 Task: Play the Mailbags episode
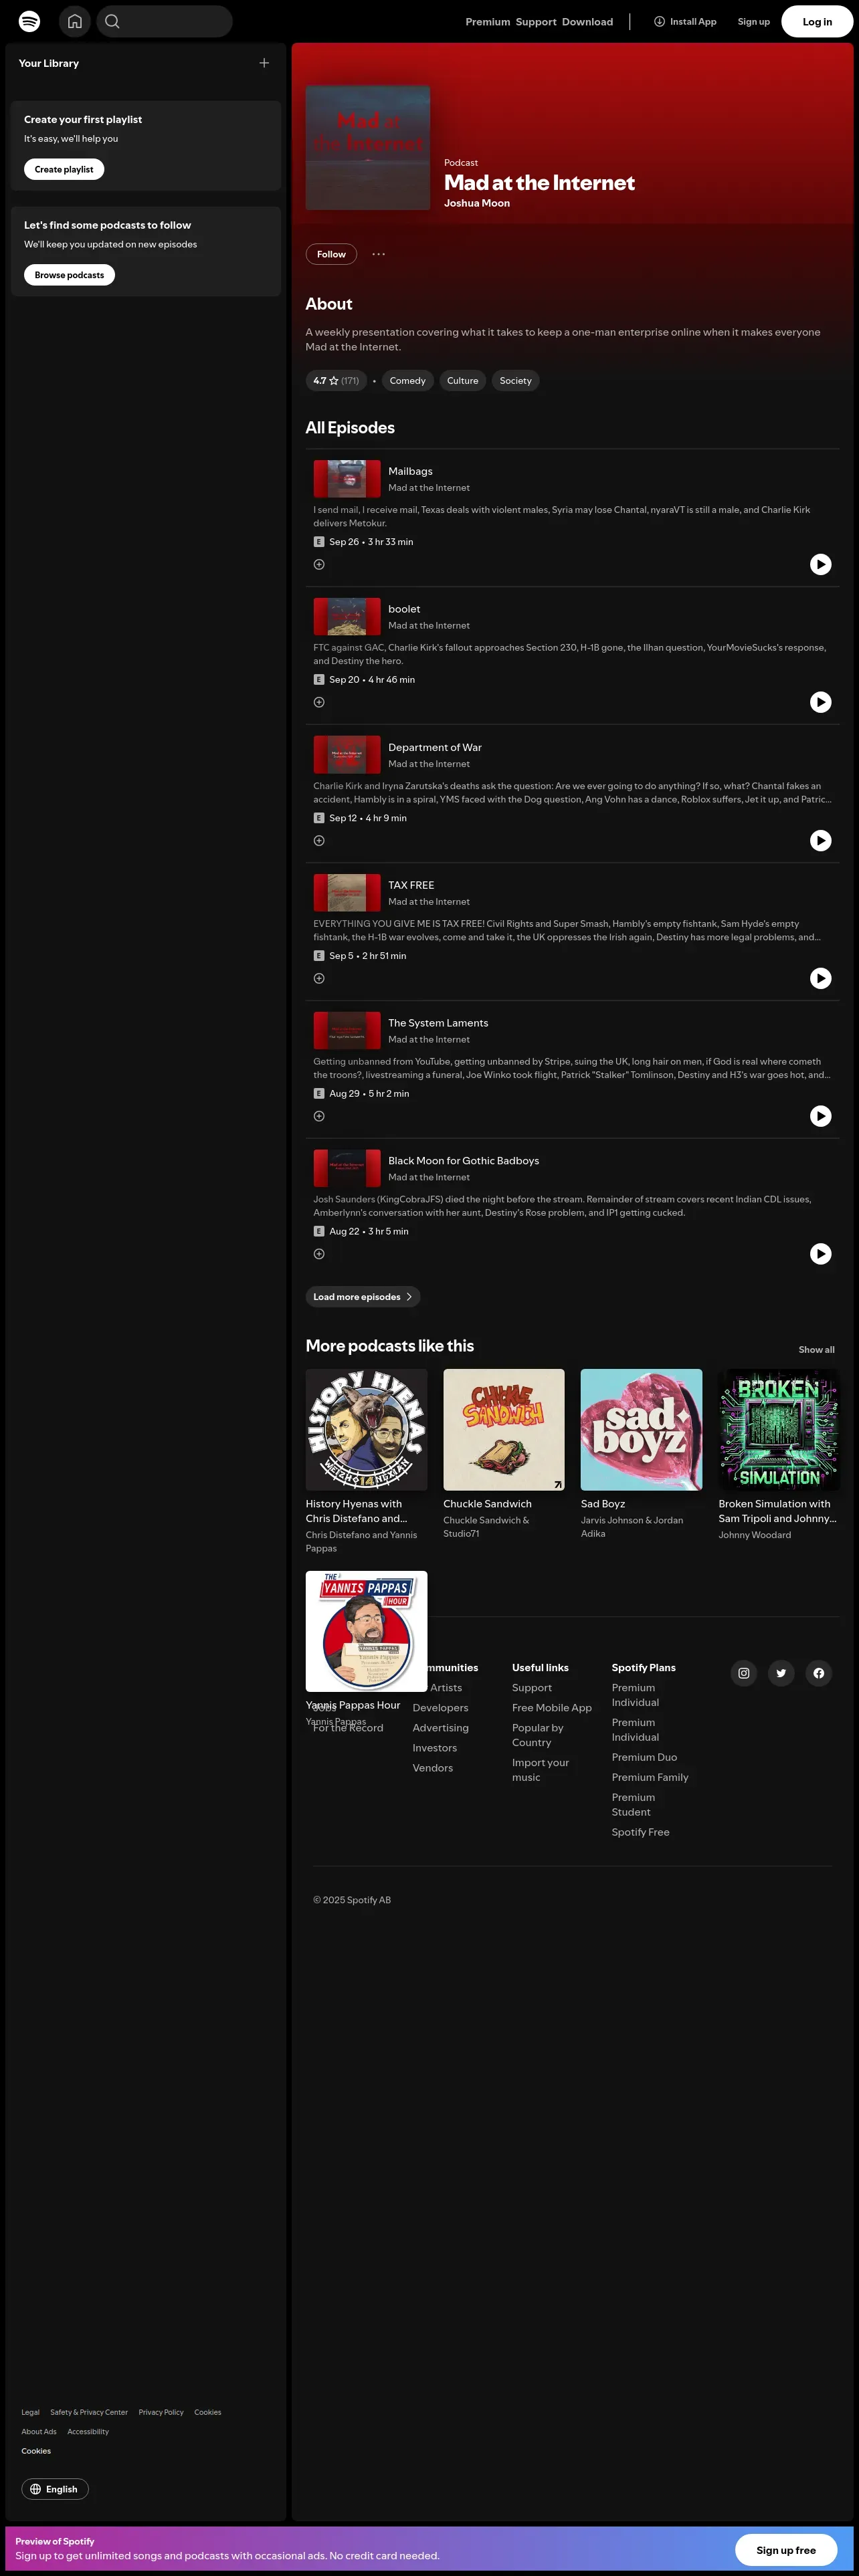(820, 564)
